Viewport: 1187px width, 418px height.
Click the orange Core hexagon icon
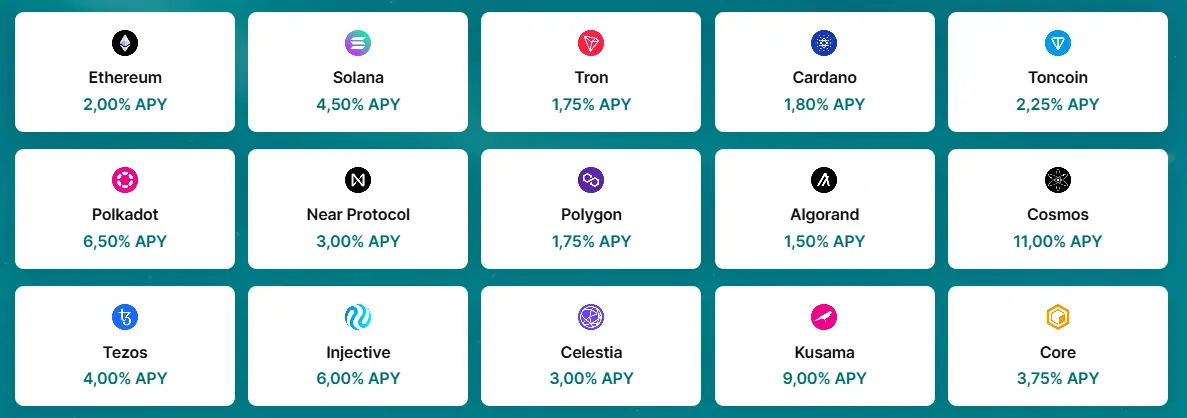(1058, 317)
